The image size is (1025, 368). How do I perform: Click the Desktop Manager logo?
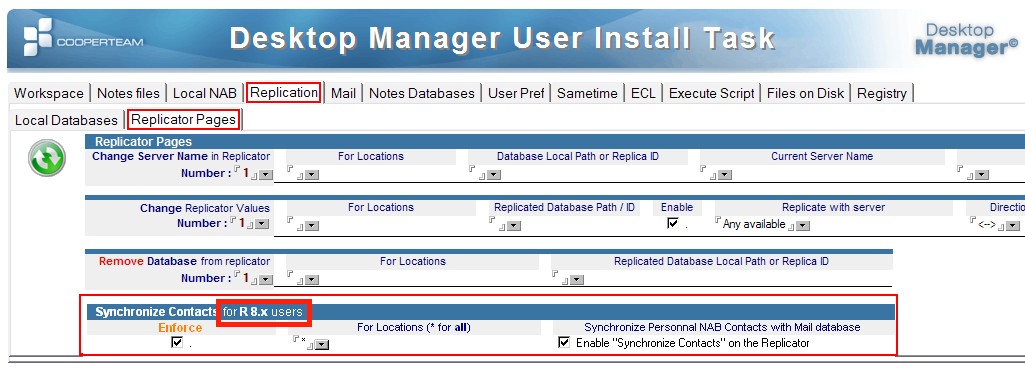967,39
